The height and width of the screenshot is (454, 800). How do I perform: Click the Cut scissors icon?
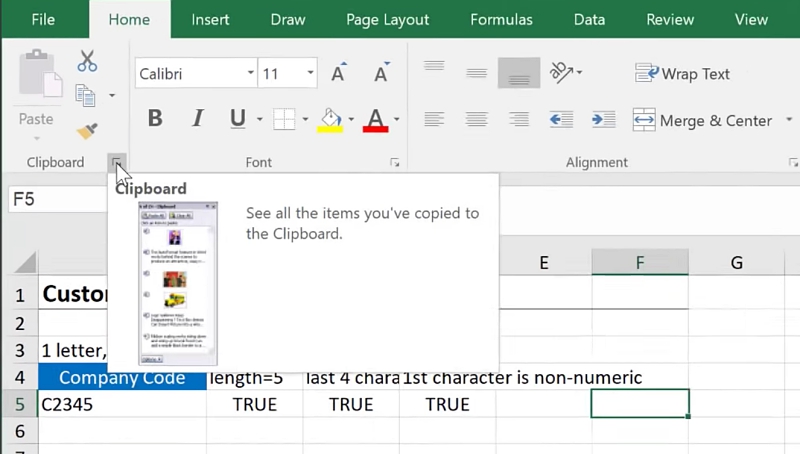point(87,61)
